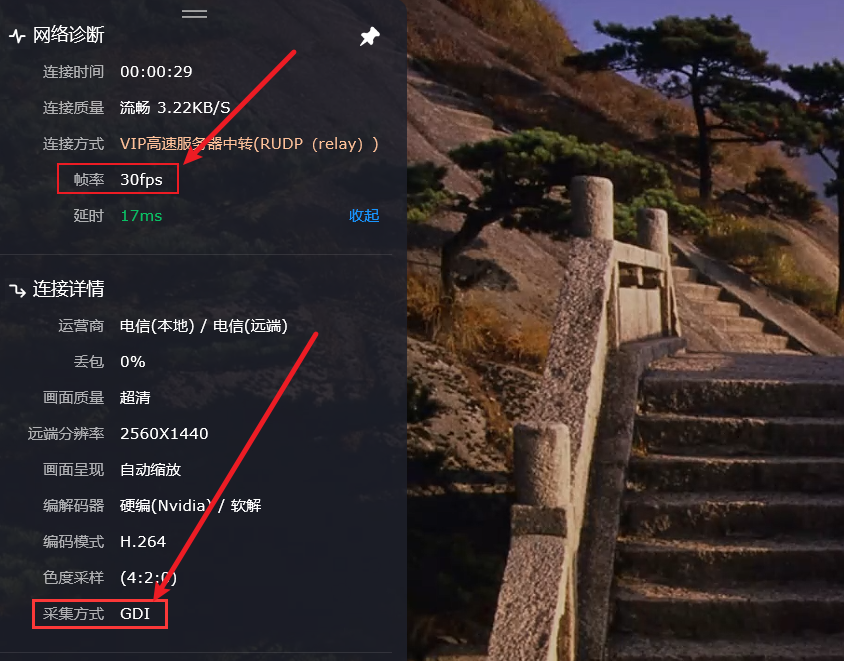844x661 pixels.
Task: Click the 网络诊断 section title
Action: click(68, 35)
